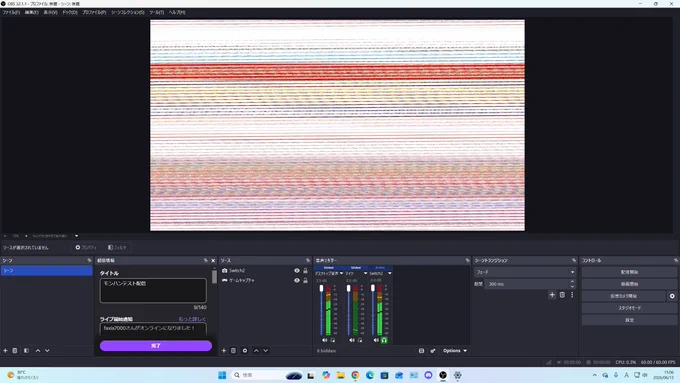
Task: Float the Scene Transitions dock header icon
Action: 574,260
